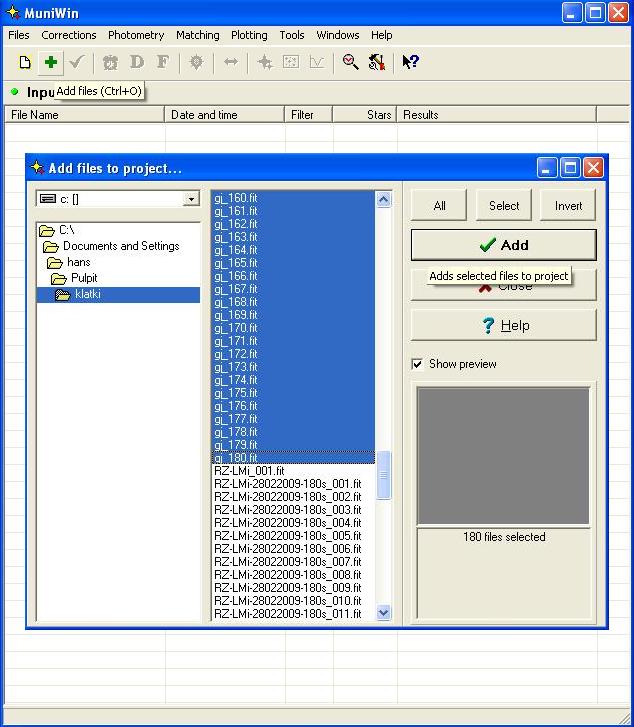Image resolution: width=634 pixels, height=727 pixels.
Task: Click the New project toolbar icon
Action: point(25,63)
